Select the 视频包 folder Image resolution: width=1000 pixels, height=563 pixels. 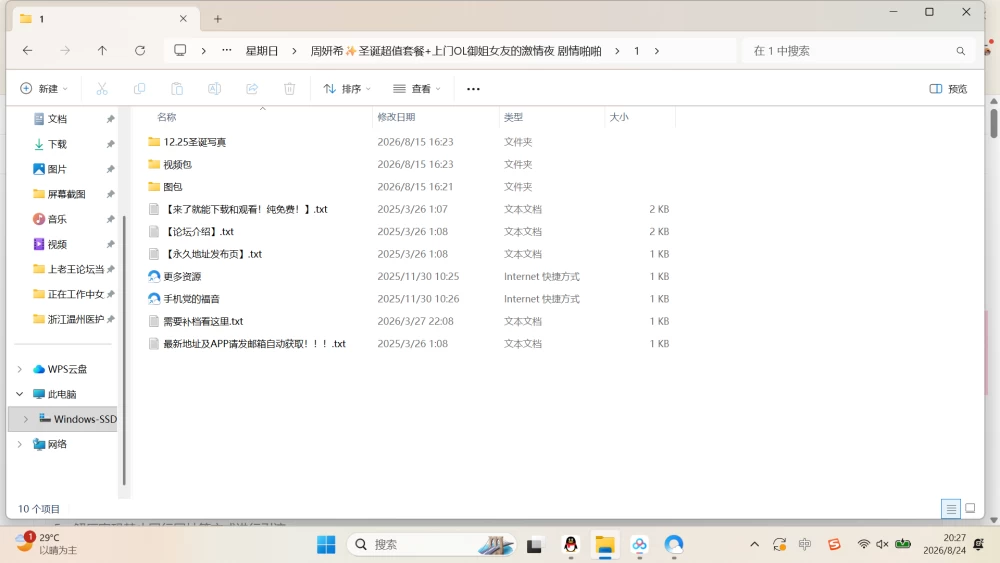click(177, 165)
